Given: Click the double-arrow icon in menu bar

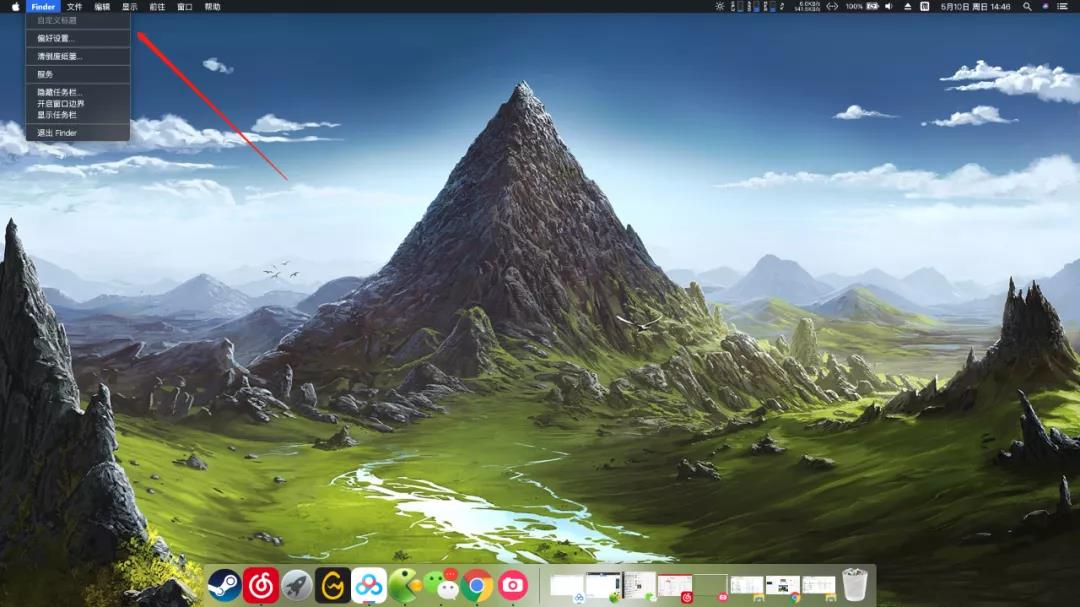Looking at the screenshot, I should pyautogui.click(x=832, y=6).
